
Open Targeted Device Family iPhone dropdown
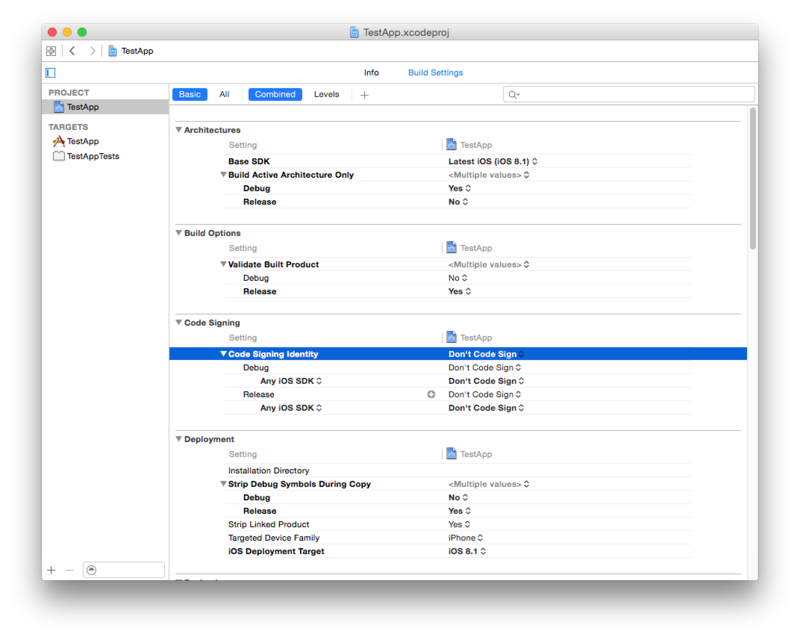point(465,538)
